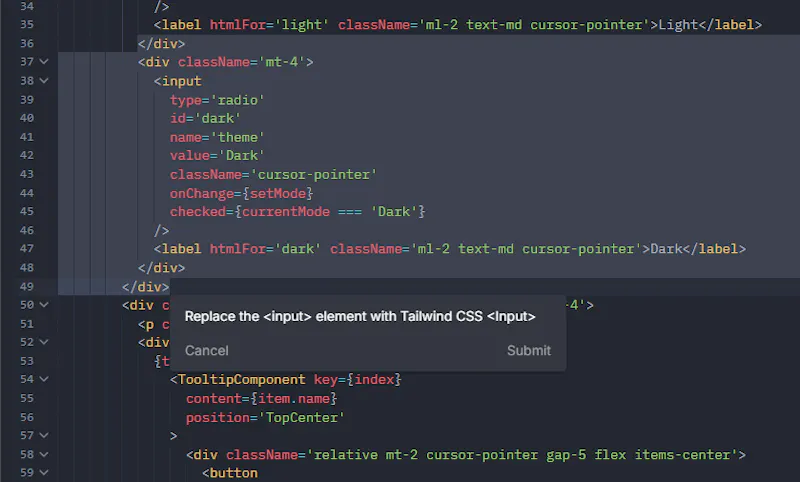Collapse the code fold at line 52

44,342
